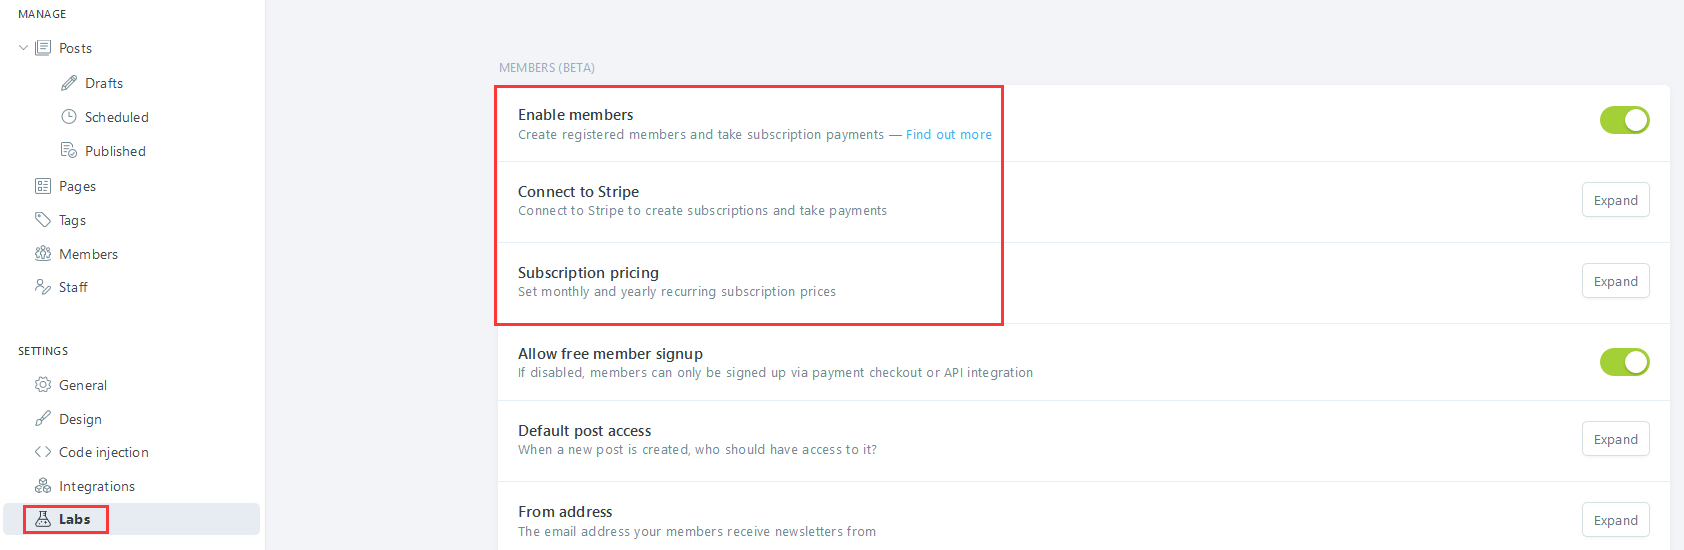Collapse the Posts tree chevron
This screenshot has height=550, width=1684.
24,48
